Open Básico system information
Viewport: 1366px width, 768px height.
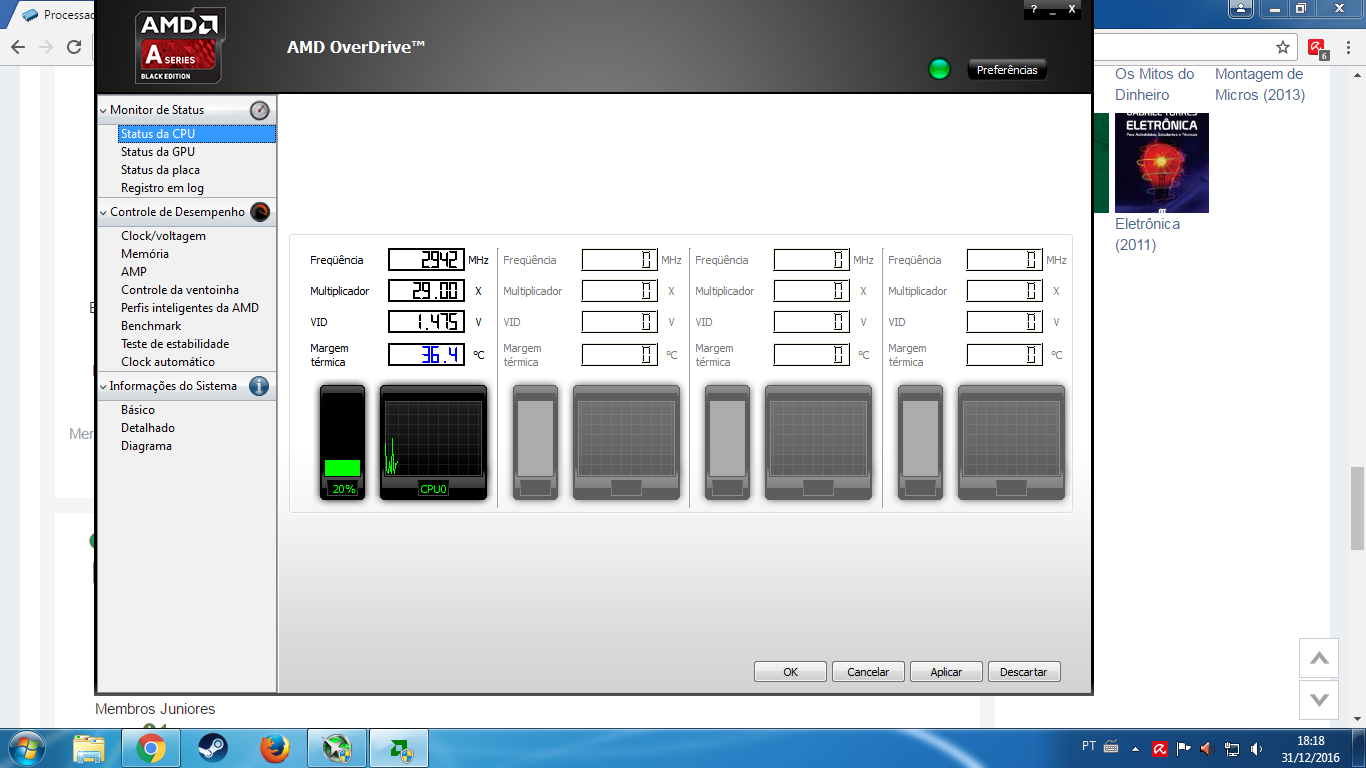tap(138, 410)
